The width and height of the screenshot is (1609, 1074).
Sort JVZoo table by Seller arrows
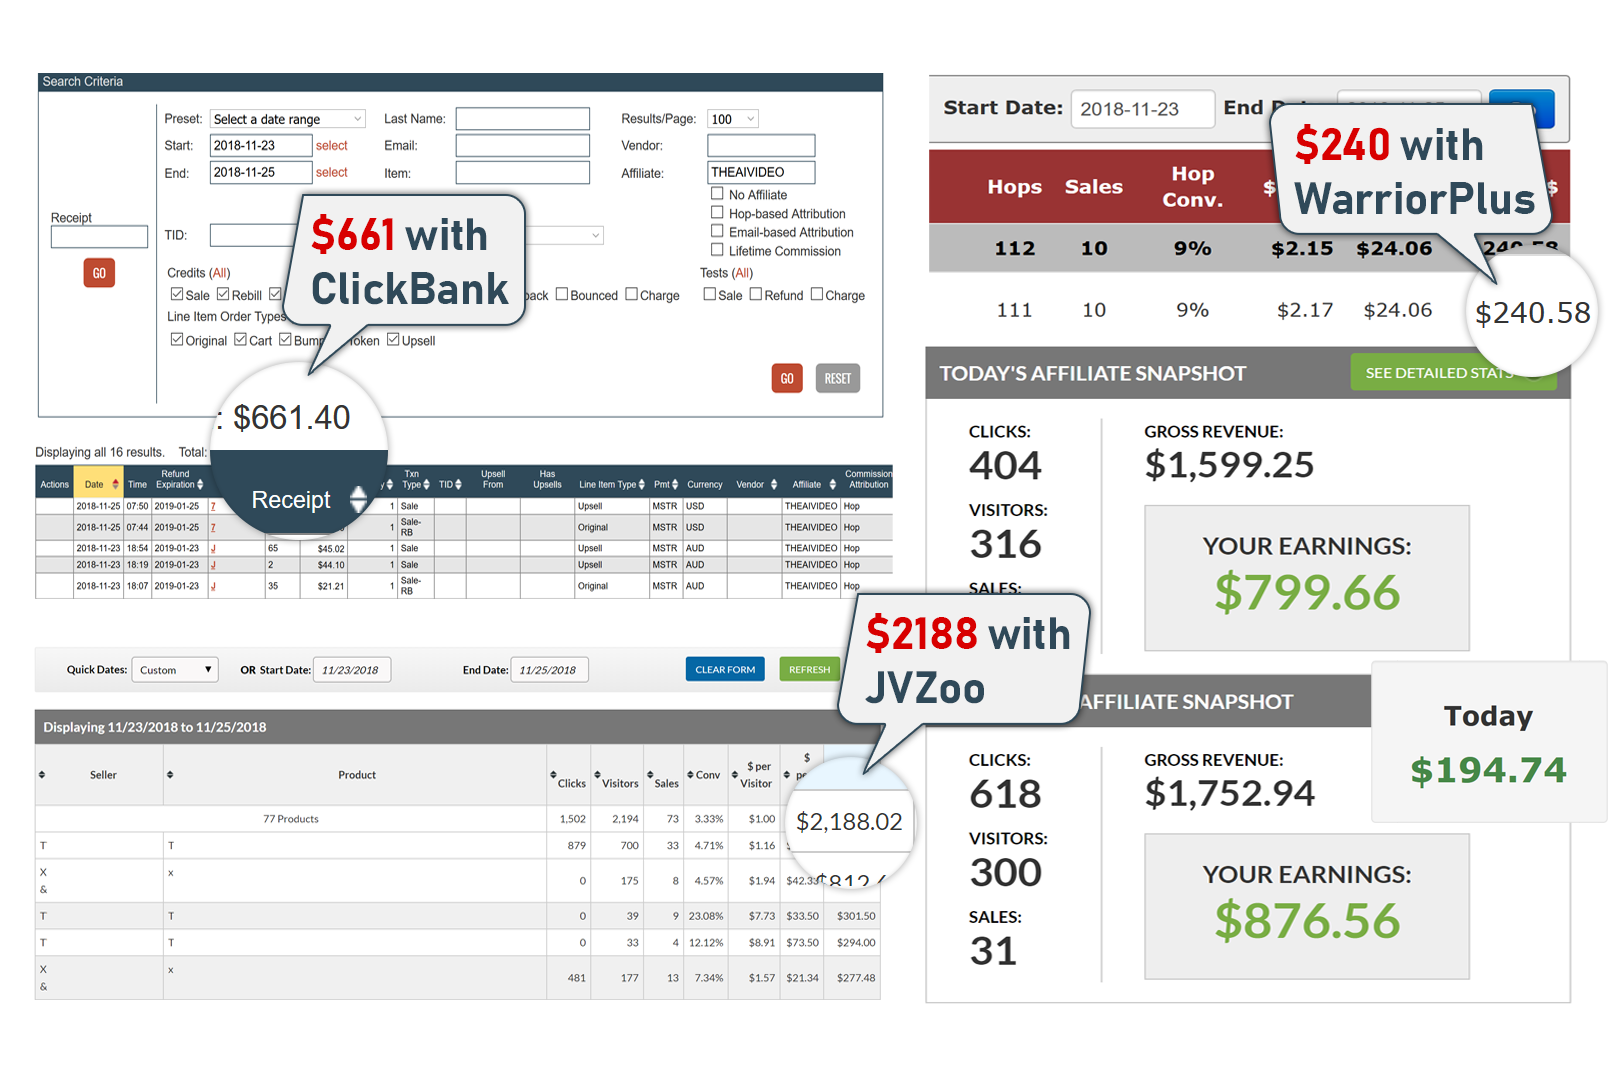[x=42, y=774]
